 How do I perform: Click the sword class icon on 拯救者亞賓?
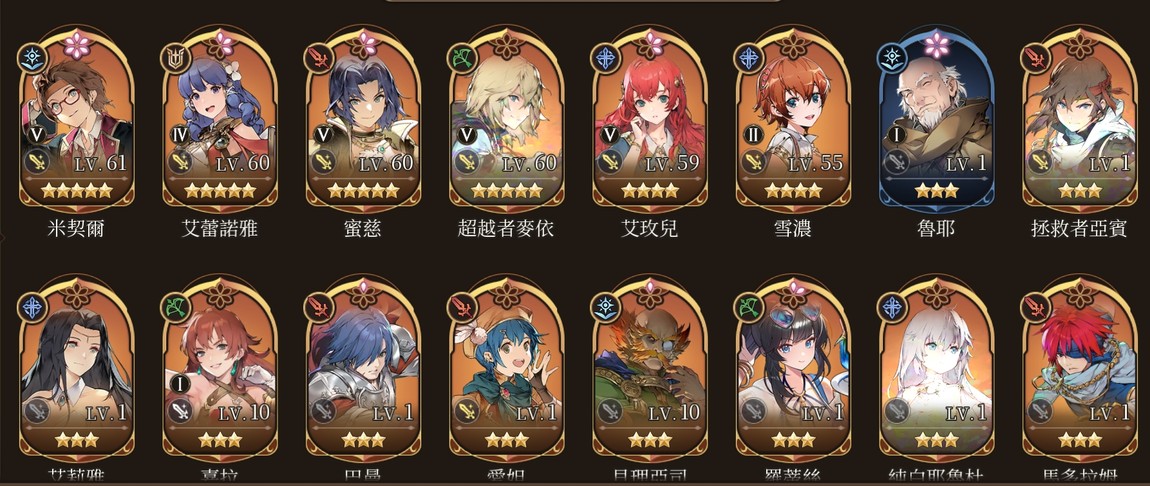[1037, 59]
